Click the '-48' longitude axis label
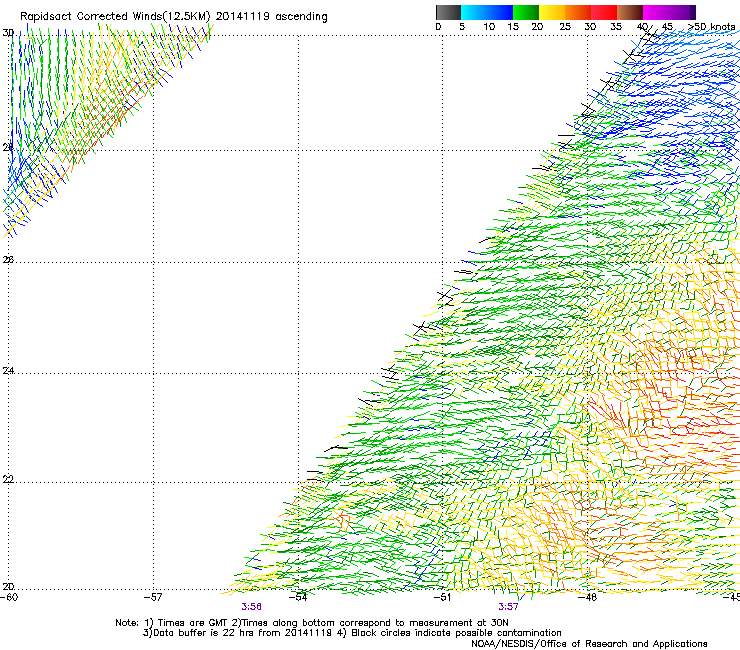 click(x=588, y=597)
